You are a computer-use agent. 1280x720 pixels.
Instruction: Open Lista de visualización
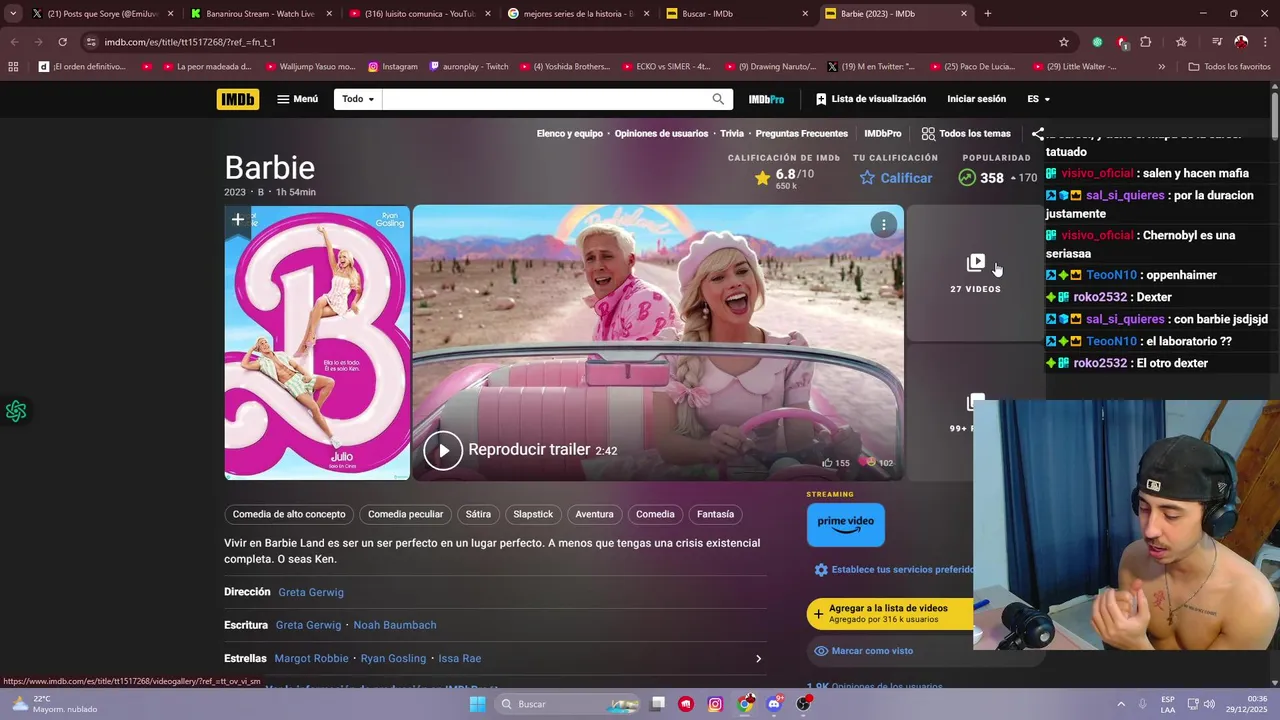(871, 99)
